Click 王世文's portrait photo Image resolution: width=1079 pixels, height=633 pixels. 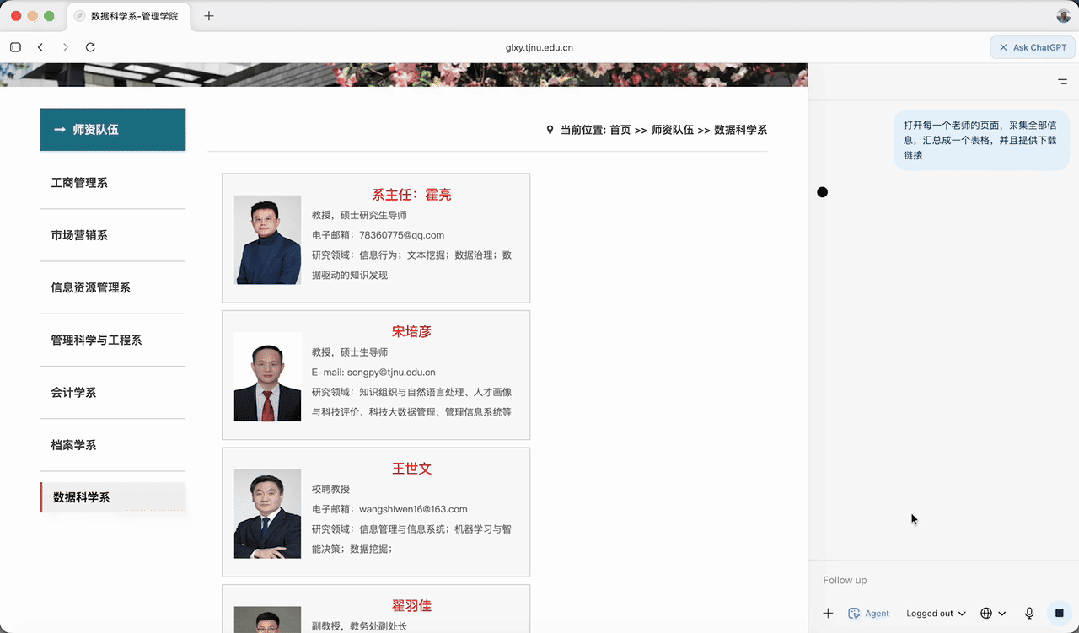click(x=267, y=514)
